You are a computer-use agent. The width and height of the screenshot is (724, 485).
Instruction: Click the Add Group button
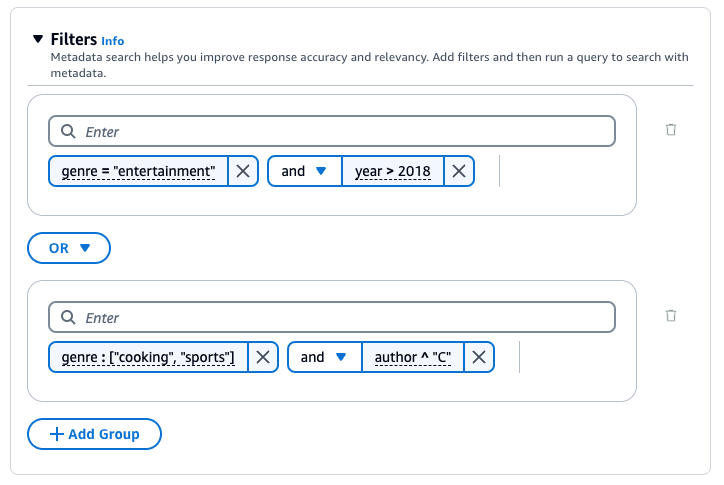94,434
